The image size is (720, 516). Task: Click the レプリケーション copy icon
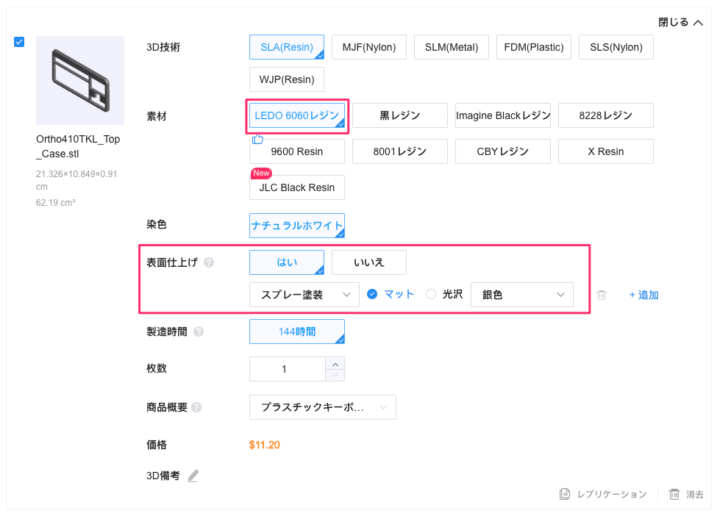click(565, 494)
